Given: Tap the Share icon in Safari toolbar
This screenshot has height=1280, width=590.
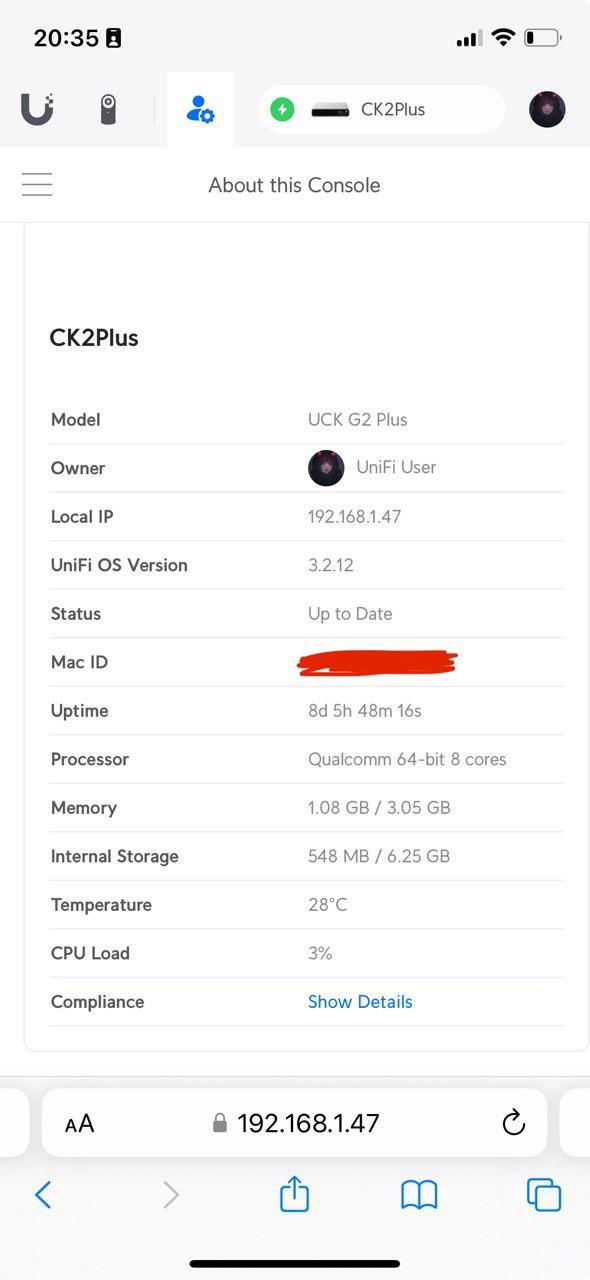Looking at the screenshot, I should tap(294, 1194).
